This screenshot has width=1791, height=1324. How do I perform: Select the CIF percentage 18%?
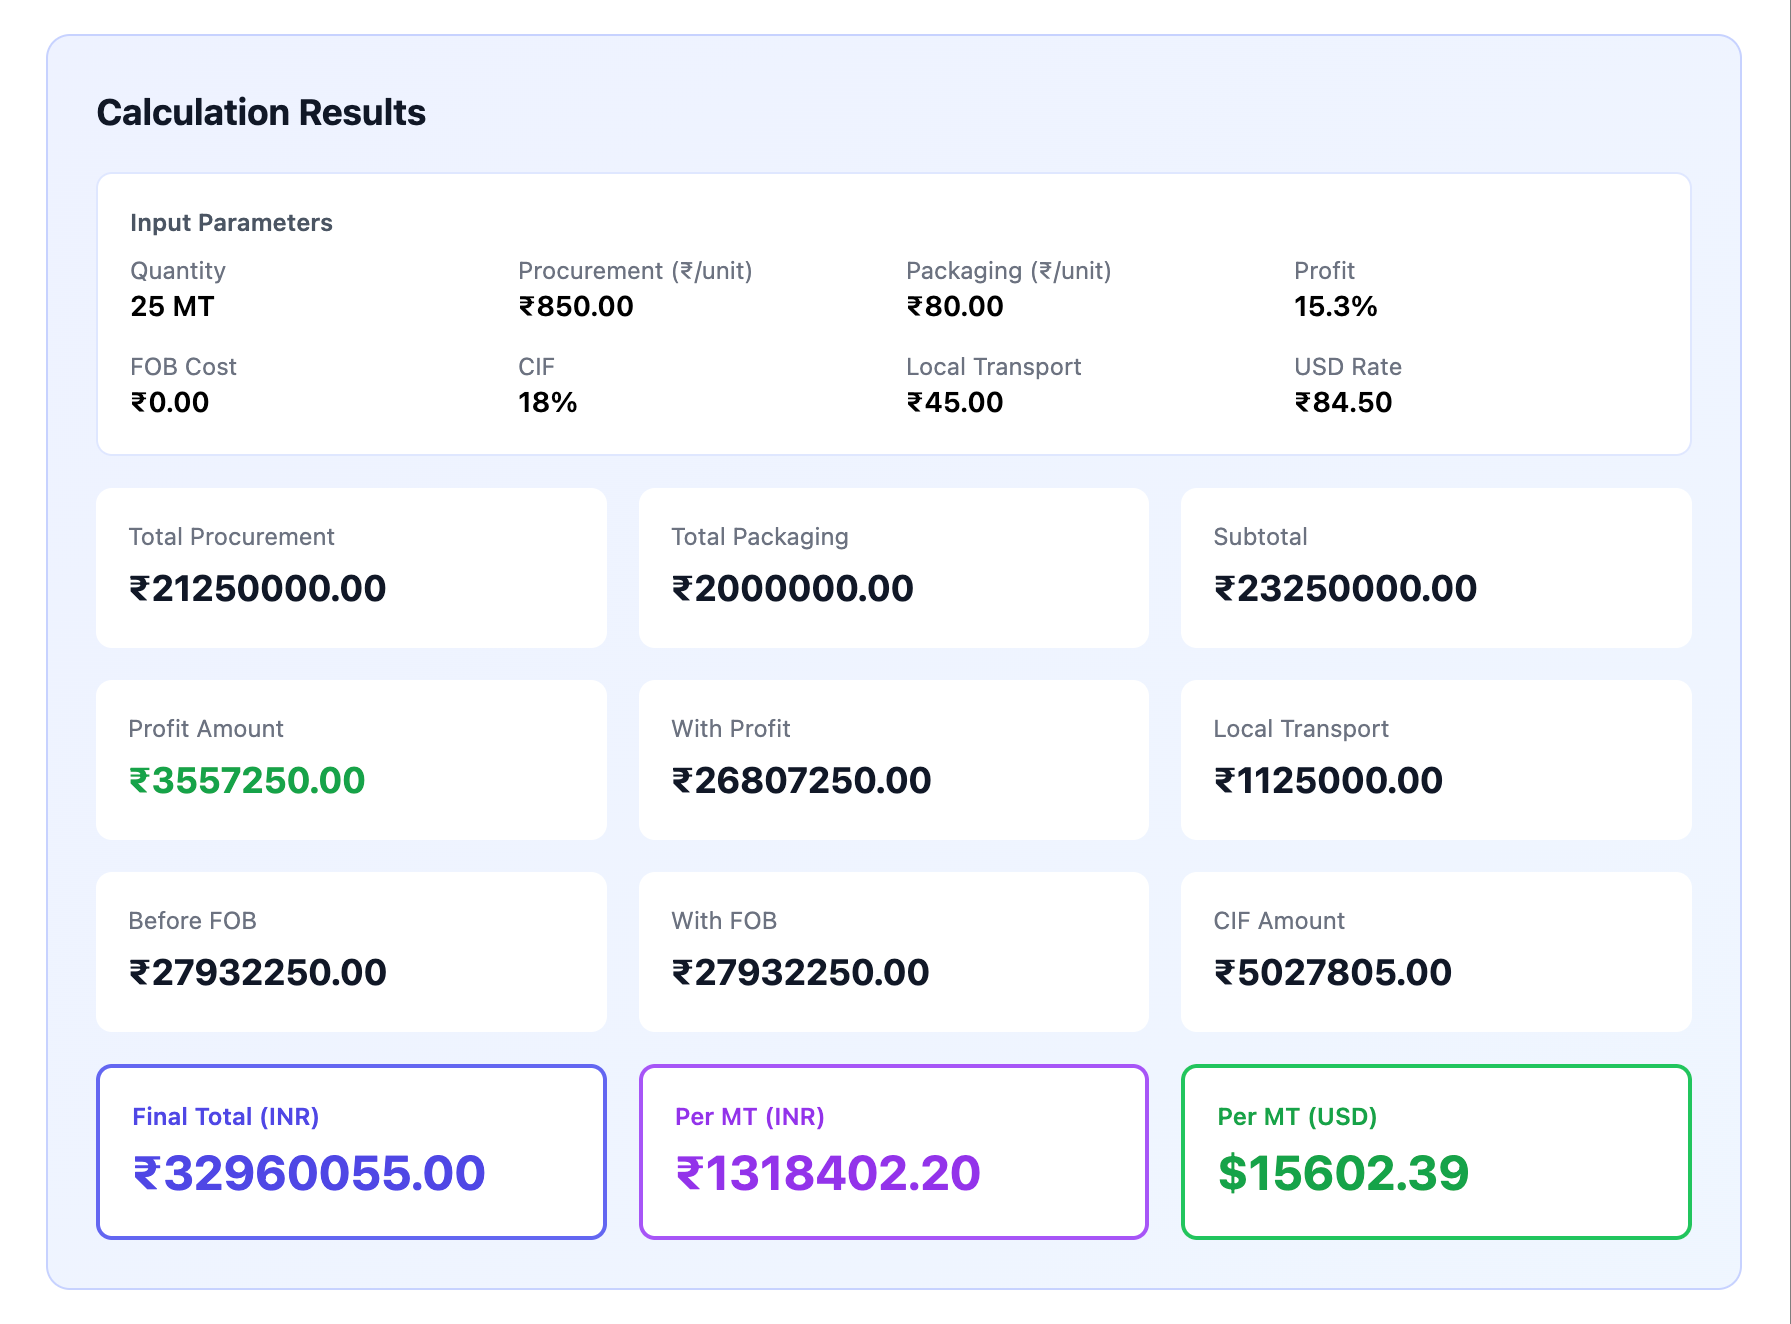[546, 402]
